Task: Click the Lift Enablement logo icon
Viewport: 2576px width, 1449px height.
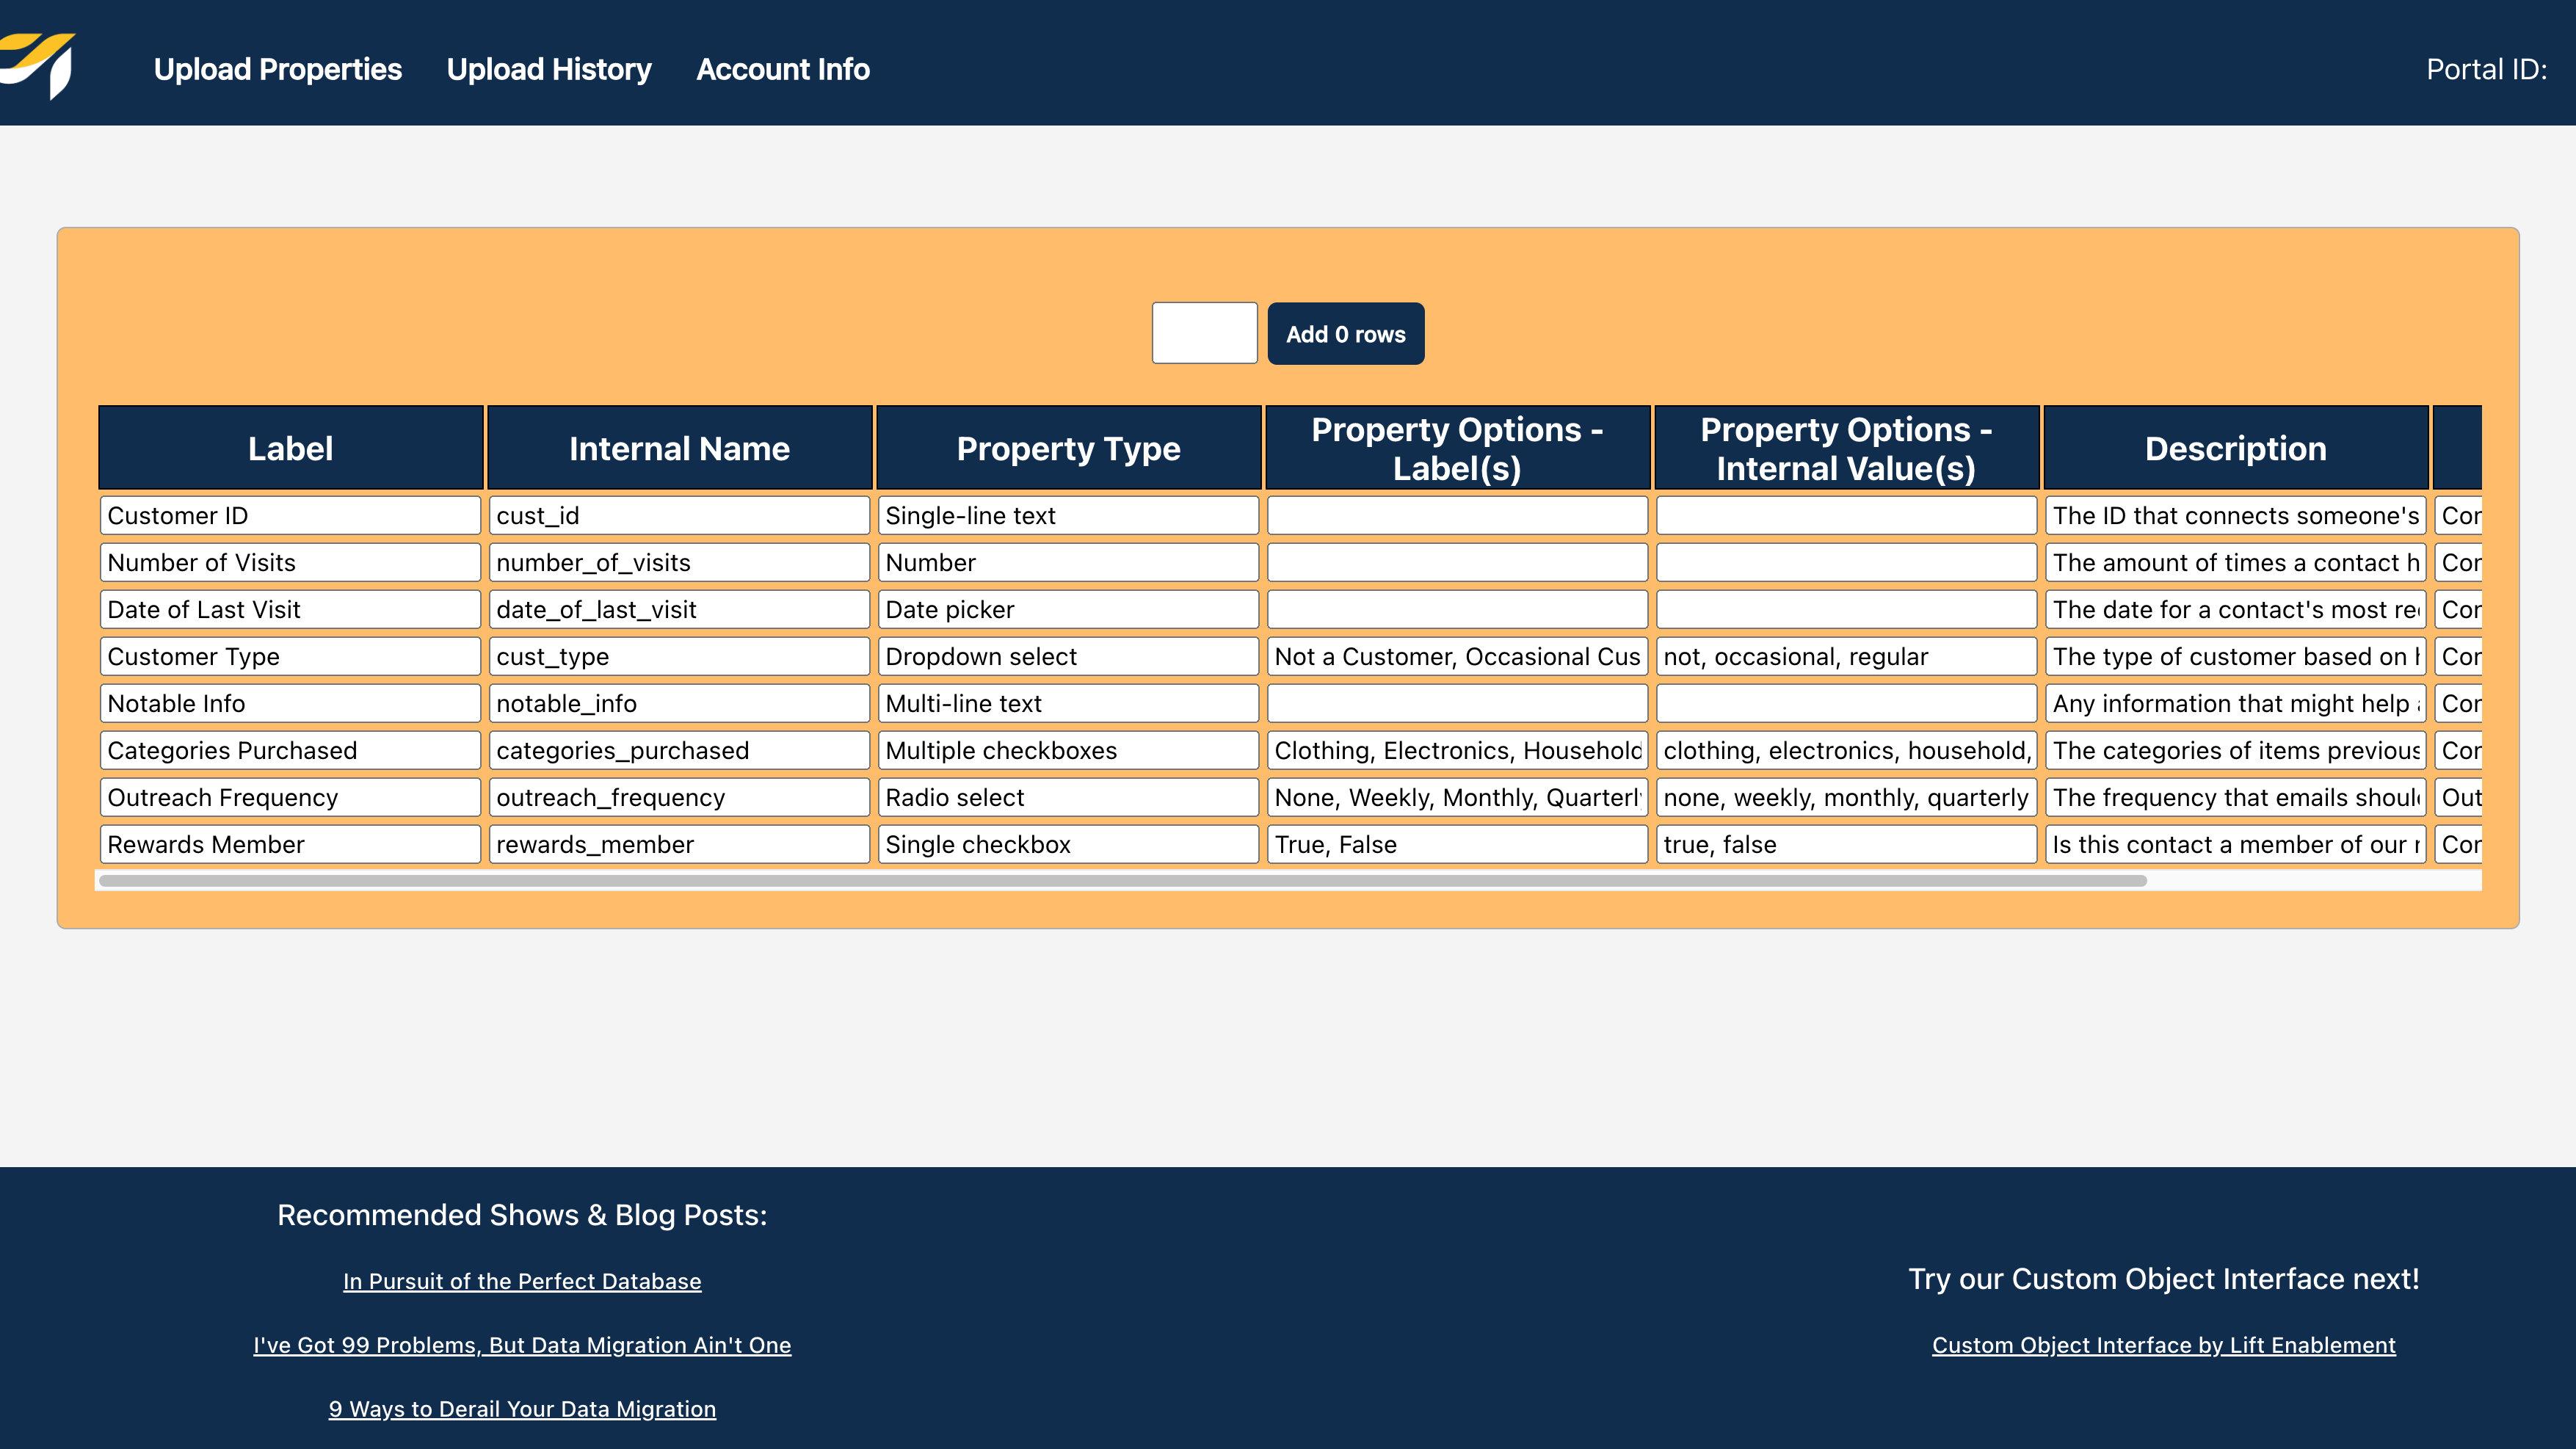Action: (40, 64)
